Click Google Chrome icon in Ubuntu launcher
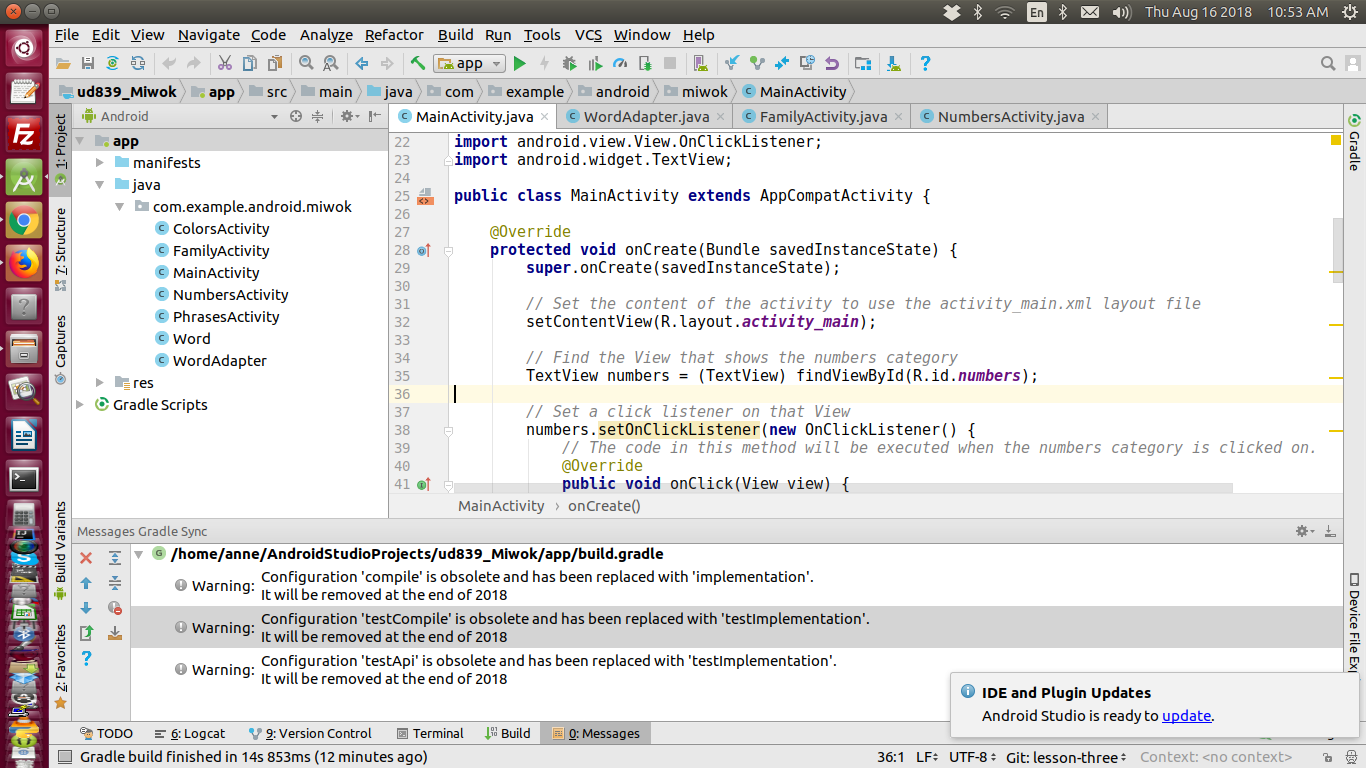Screen dimensions: 1366x768 24,221
